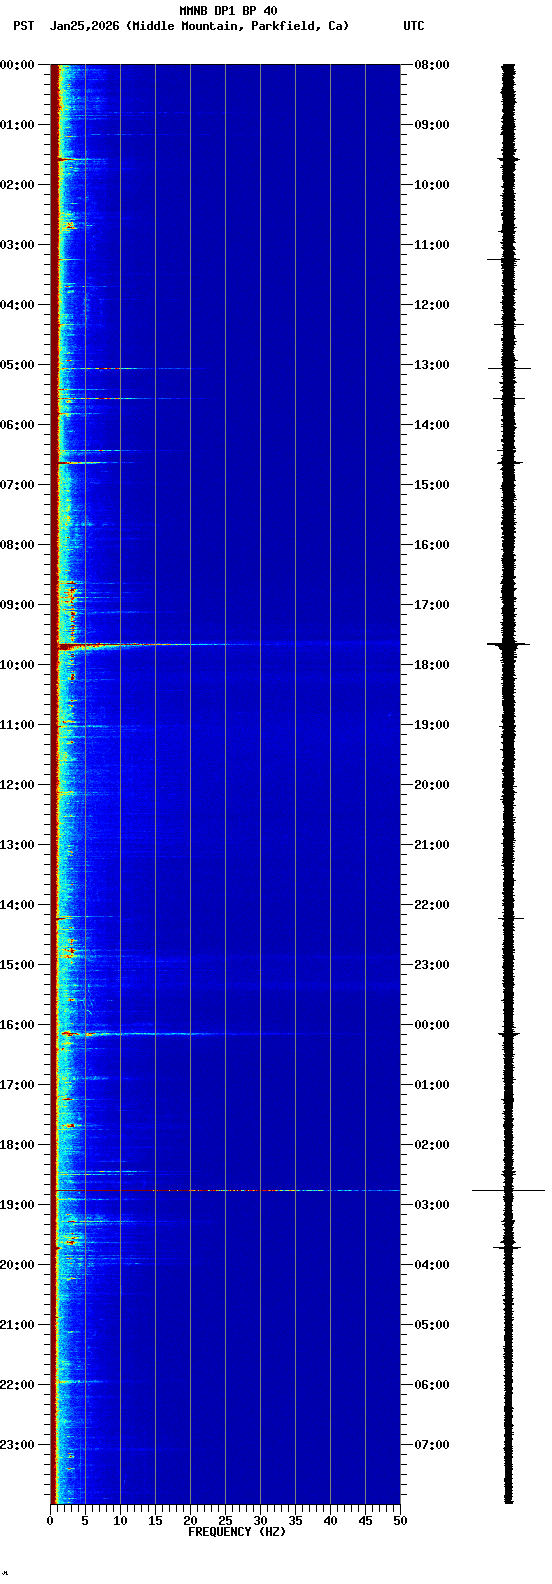The height and width of the screenshot is (1584, 552).
Task: Click the UTC axis label '15:00'
Action: coord(432,485)
